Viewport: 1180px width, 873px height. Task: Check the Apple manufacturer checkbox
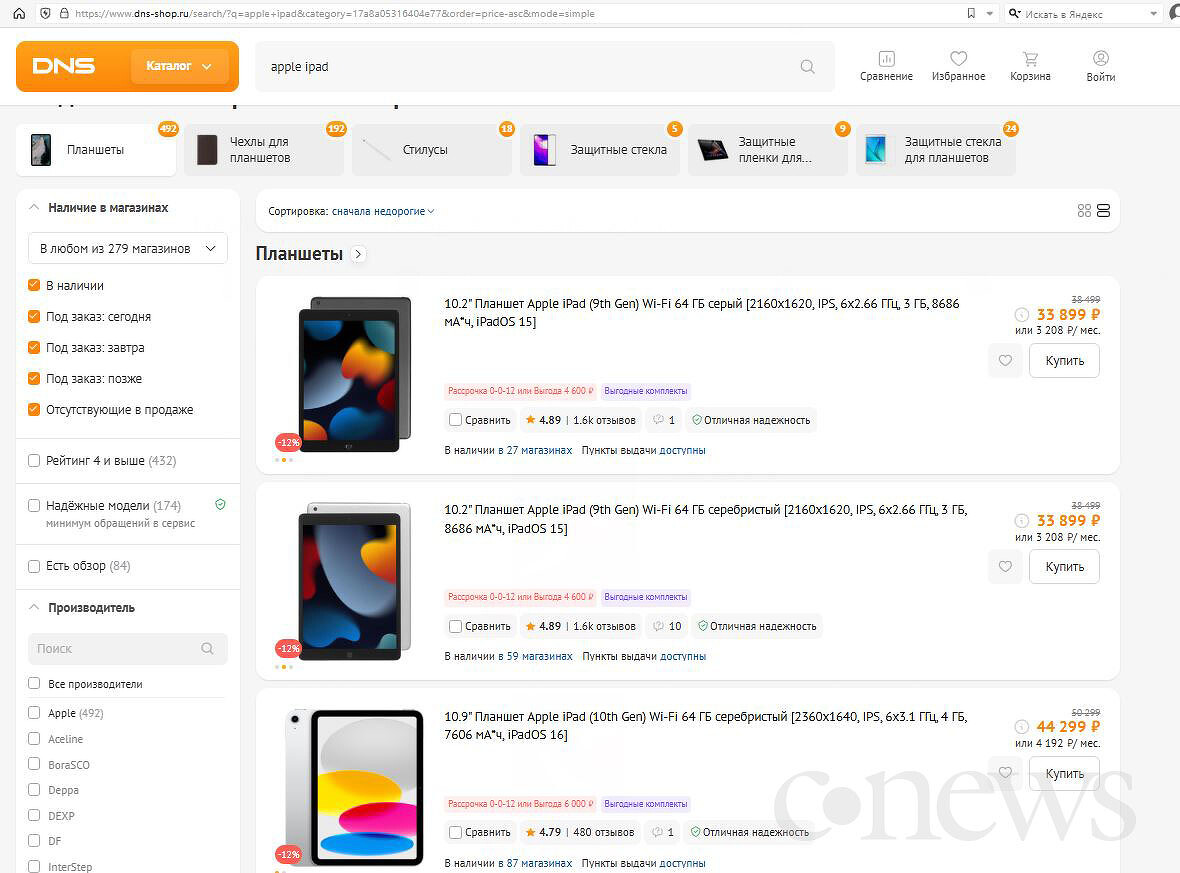pos(34,713)
